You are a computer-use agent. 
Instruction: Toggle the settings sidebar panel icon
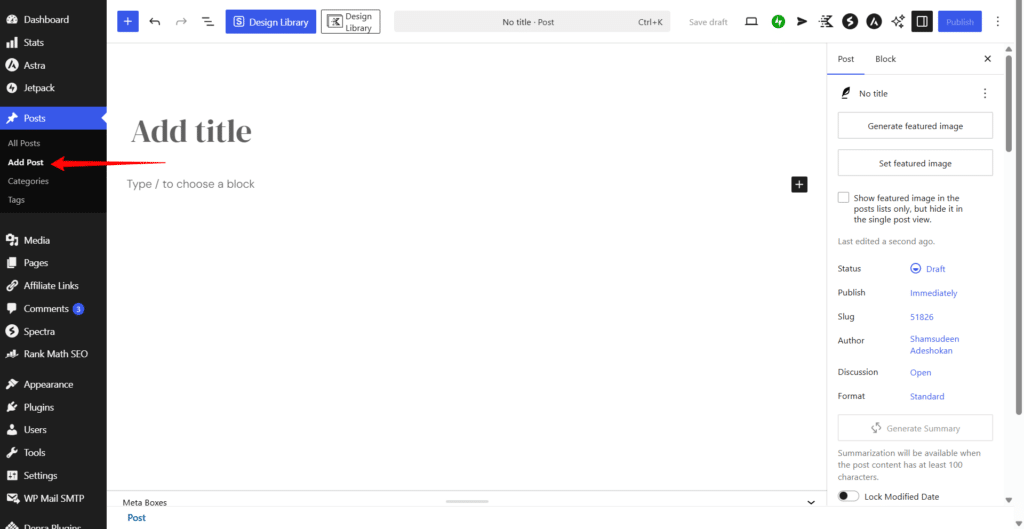click(x=922, y=22)
